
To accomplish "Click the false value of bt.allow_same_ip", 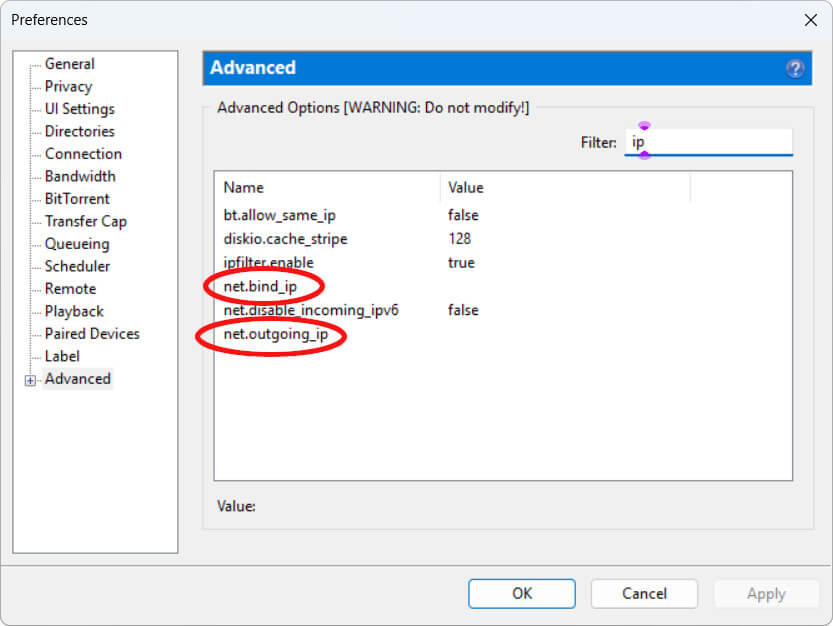I will point(463,215).
